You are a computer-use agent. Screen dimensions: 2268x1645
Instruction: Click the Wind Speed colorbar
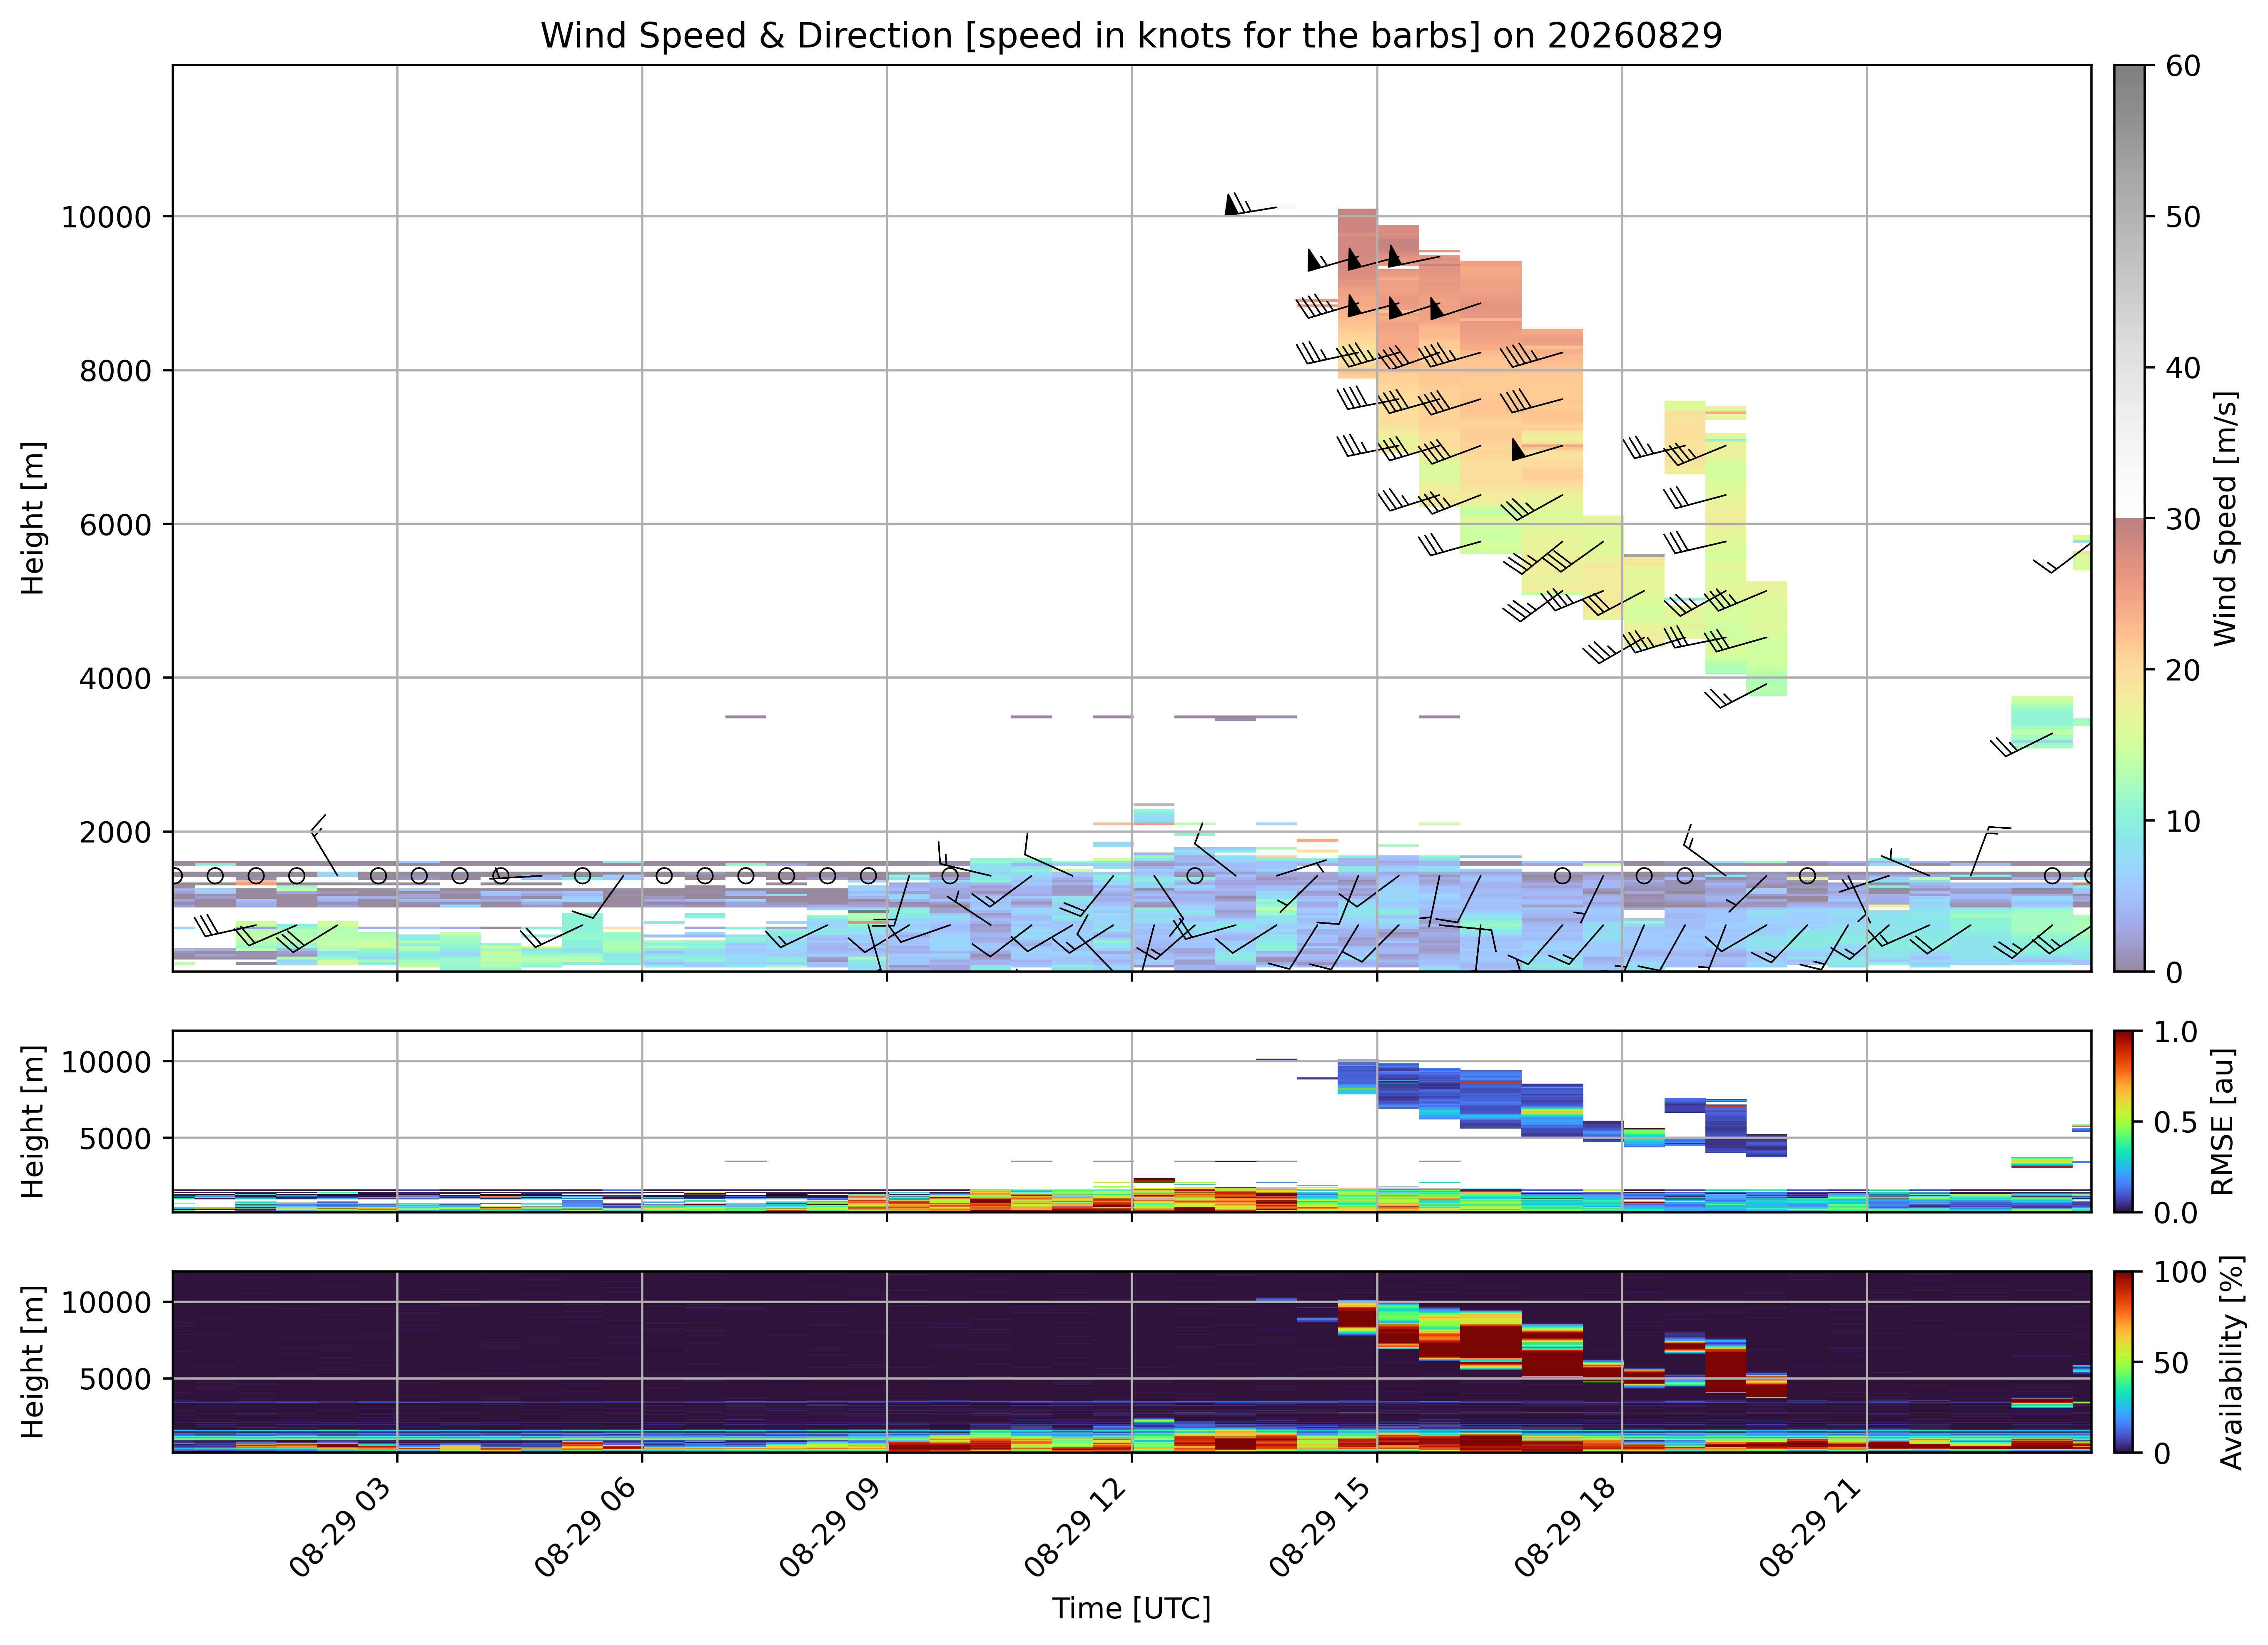click(x=2129, y=518)
